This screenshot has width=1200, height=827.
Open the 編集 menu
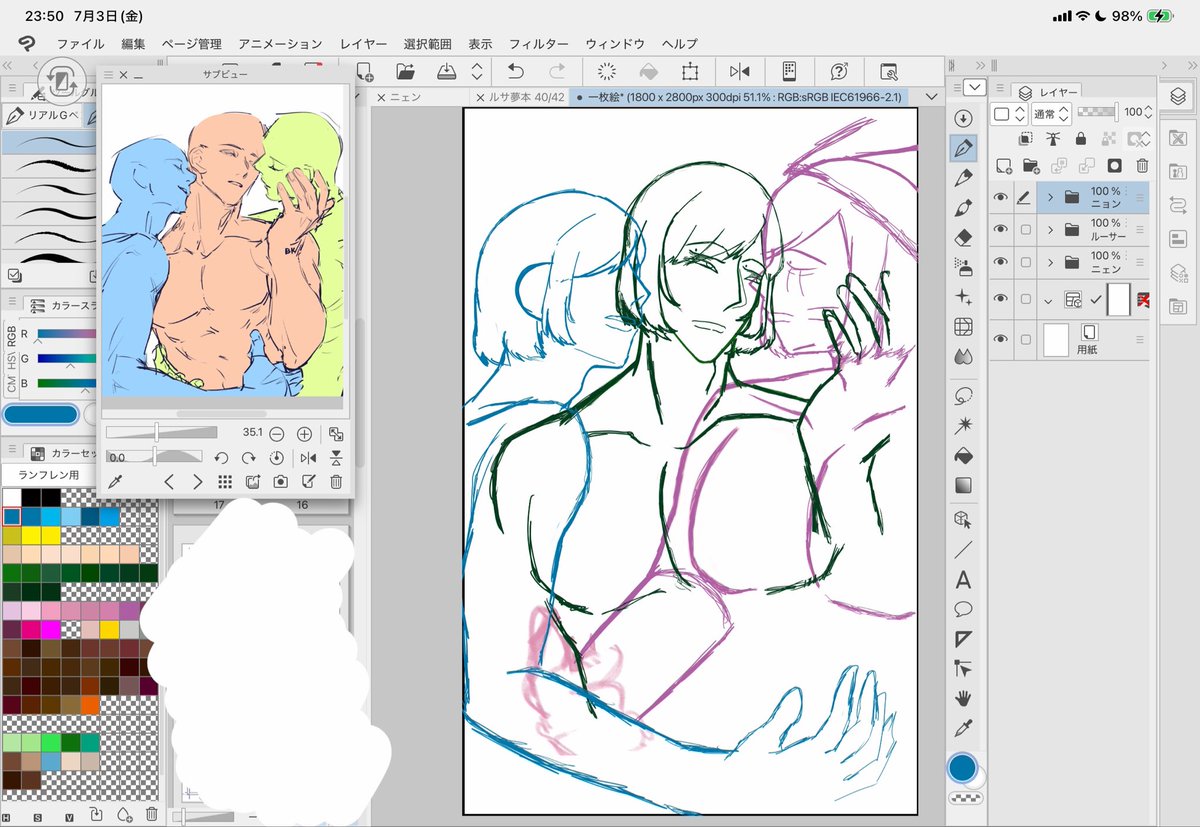point(133,44)
